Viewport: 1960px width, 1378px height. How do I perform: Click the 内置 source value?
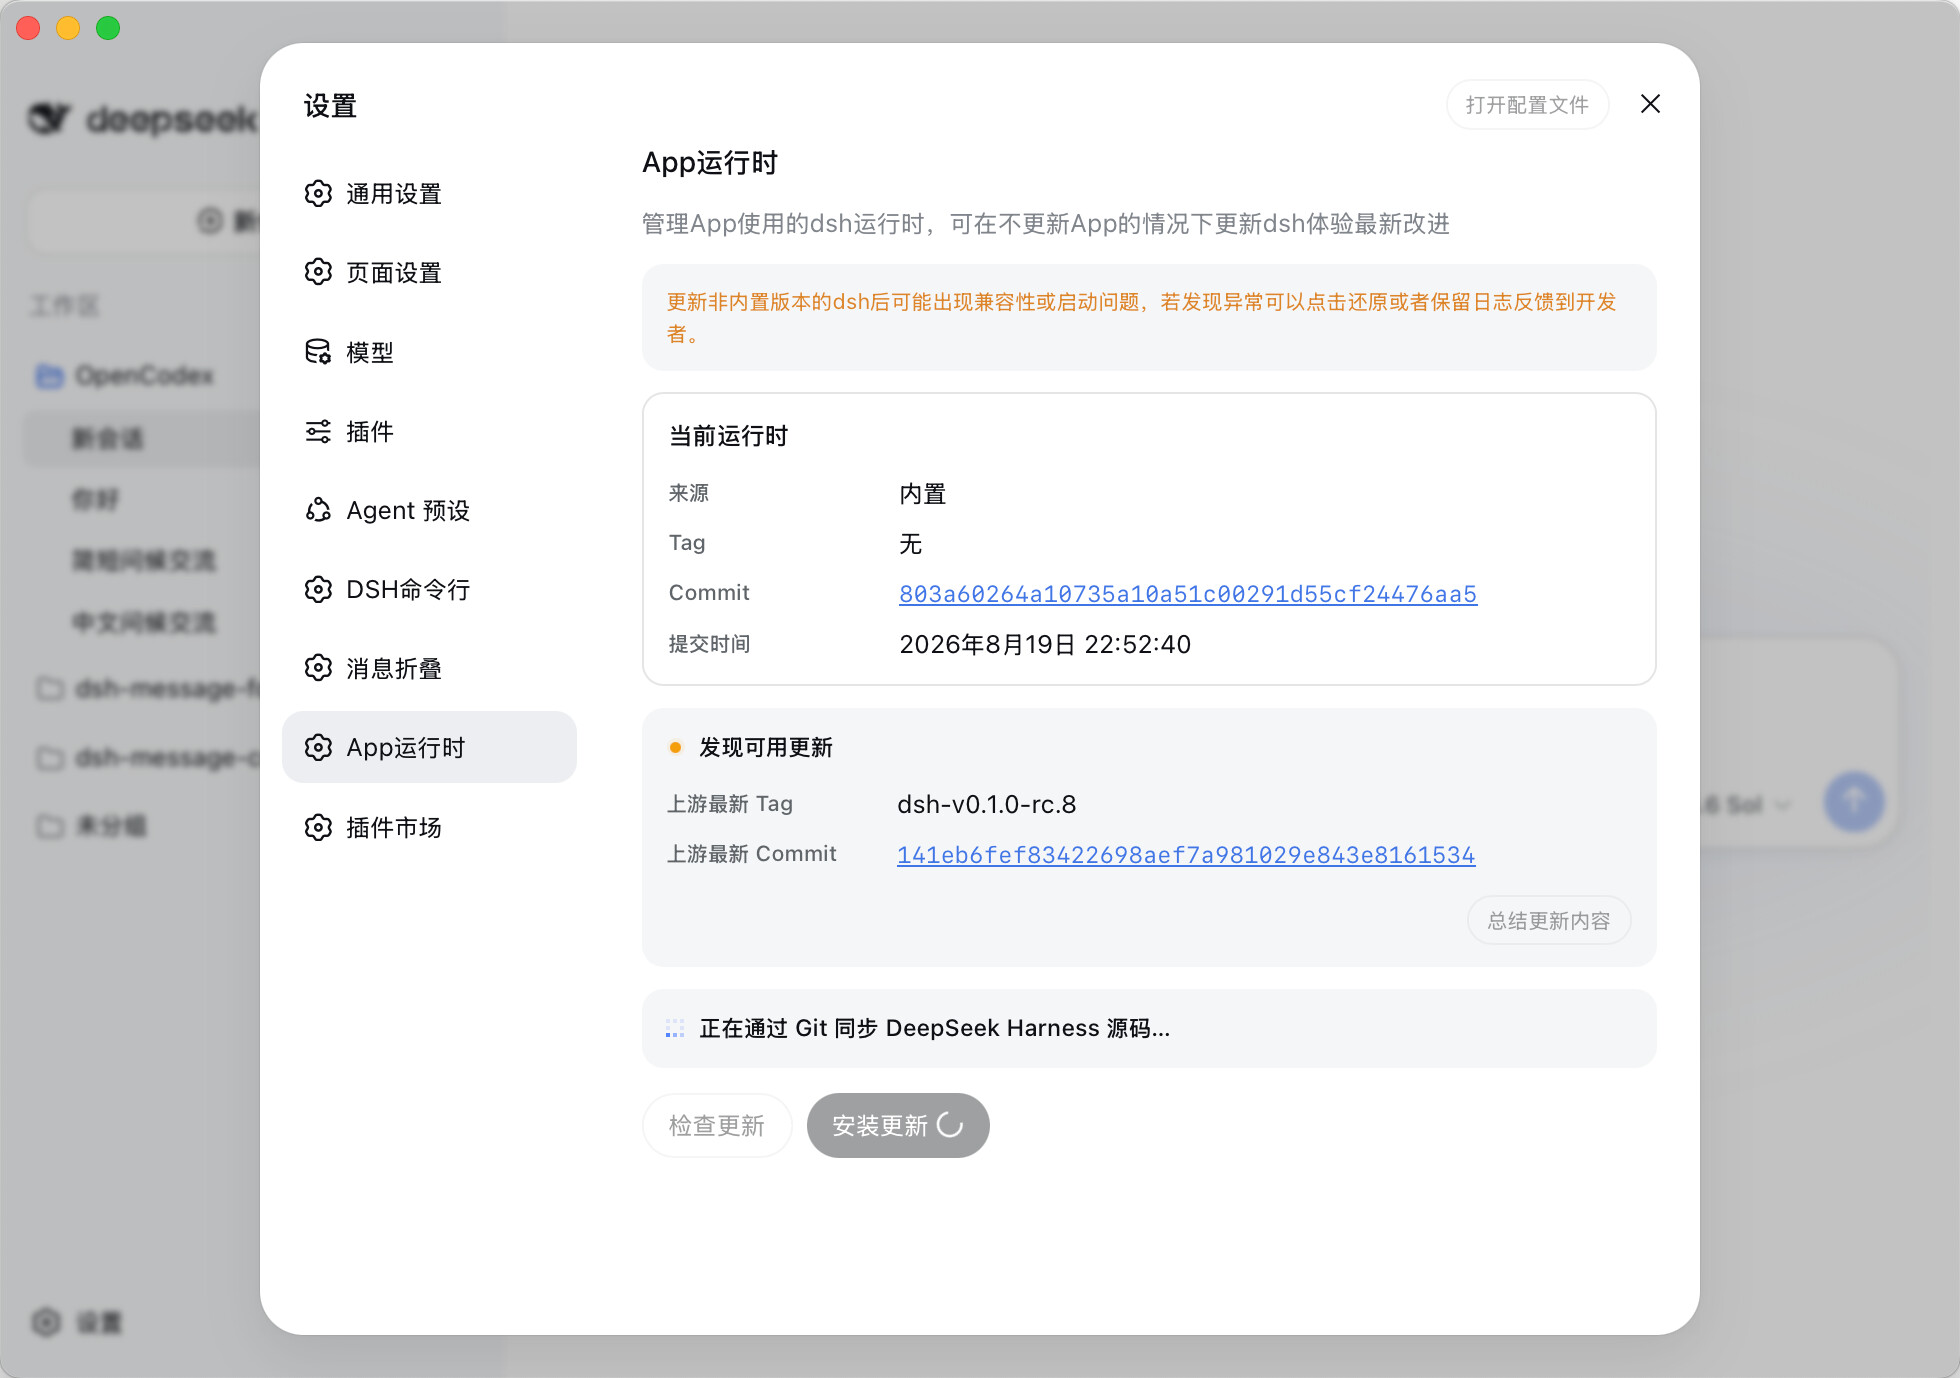[923, 494]
